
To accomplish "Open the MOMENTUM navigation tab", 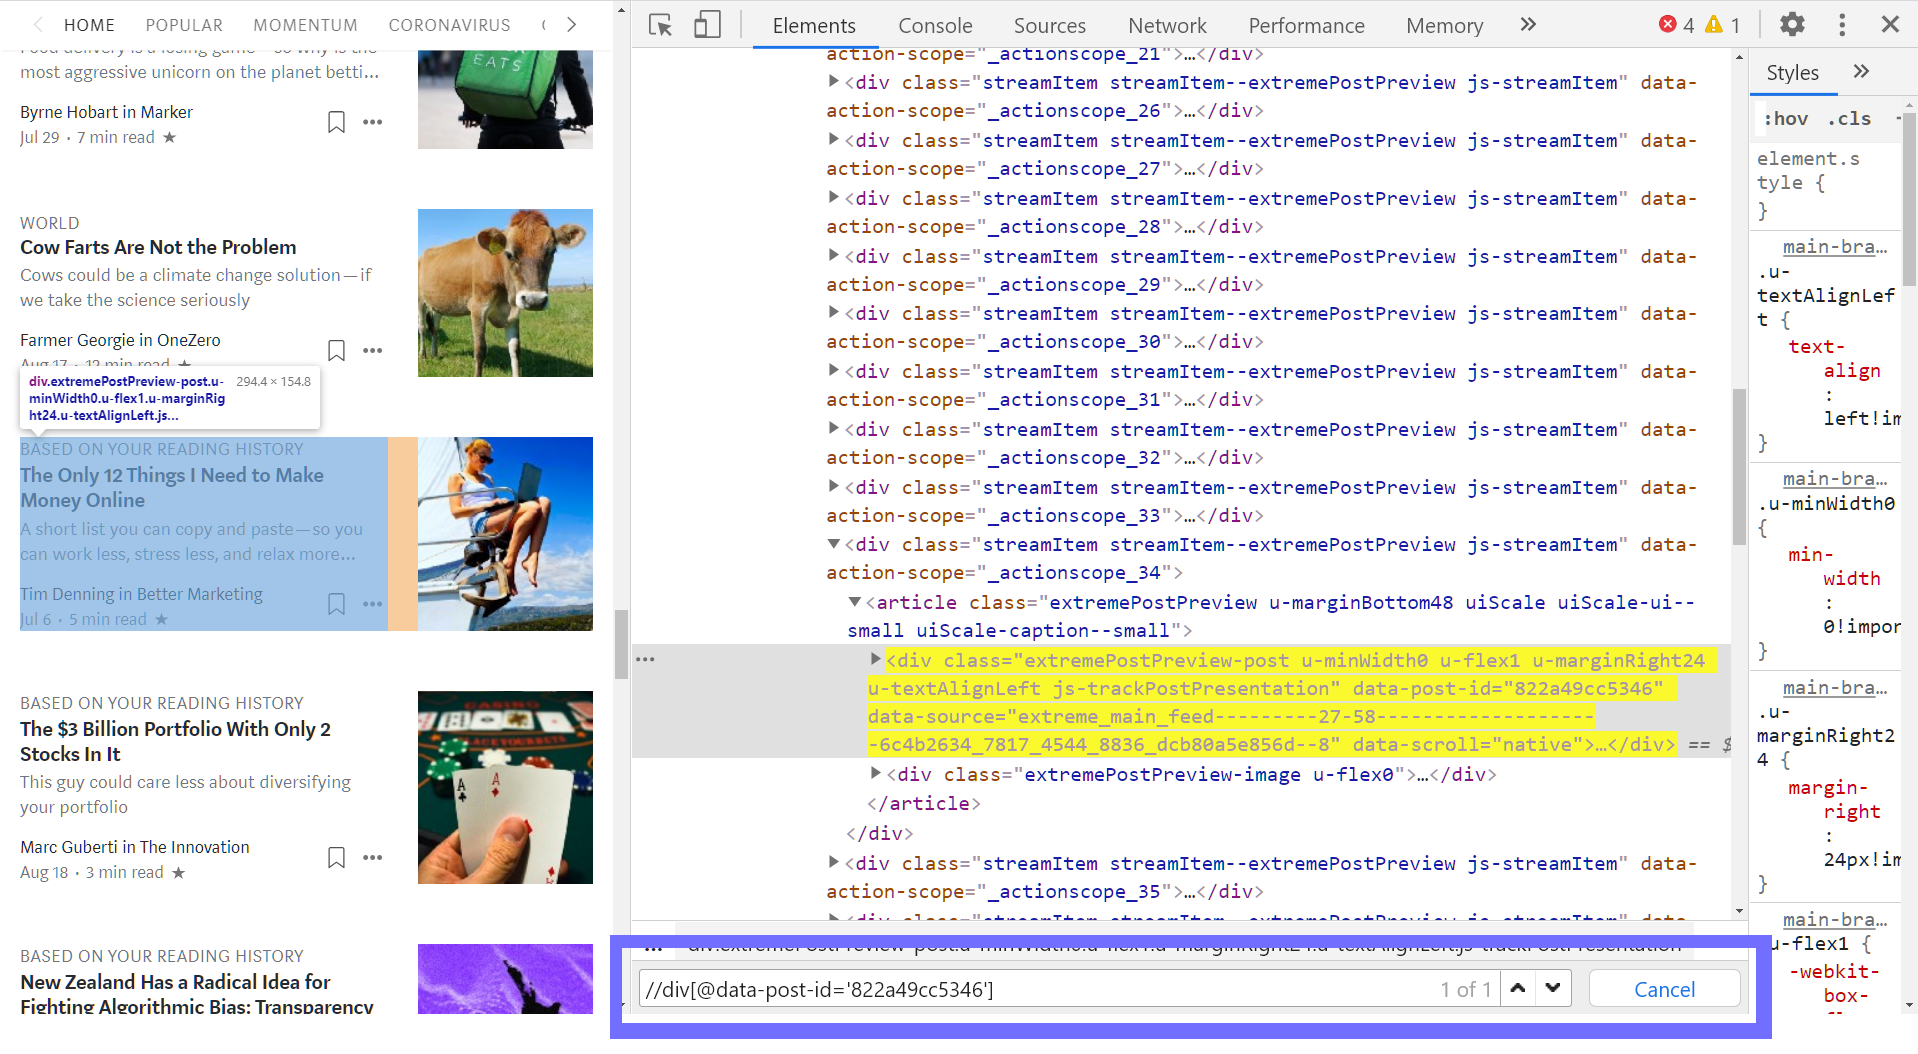I will pos(305,25).
